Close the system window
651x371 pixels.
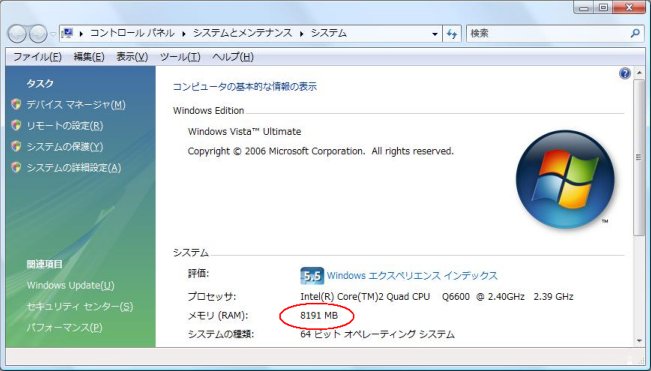pos(629,7)
